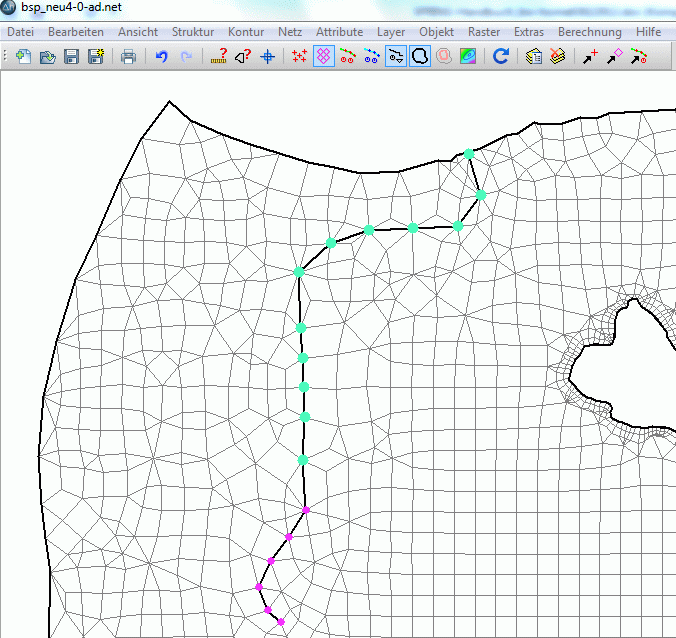Image resolution: width=676 pixels, height=638 pixels.
Task: Toggle red node crosses display icon
Action: [300, 56]
